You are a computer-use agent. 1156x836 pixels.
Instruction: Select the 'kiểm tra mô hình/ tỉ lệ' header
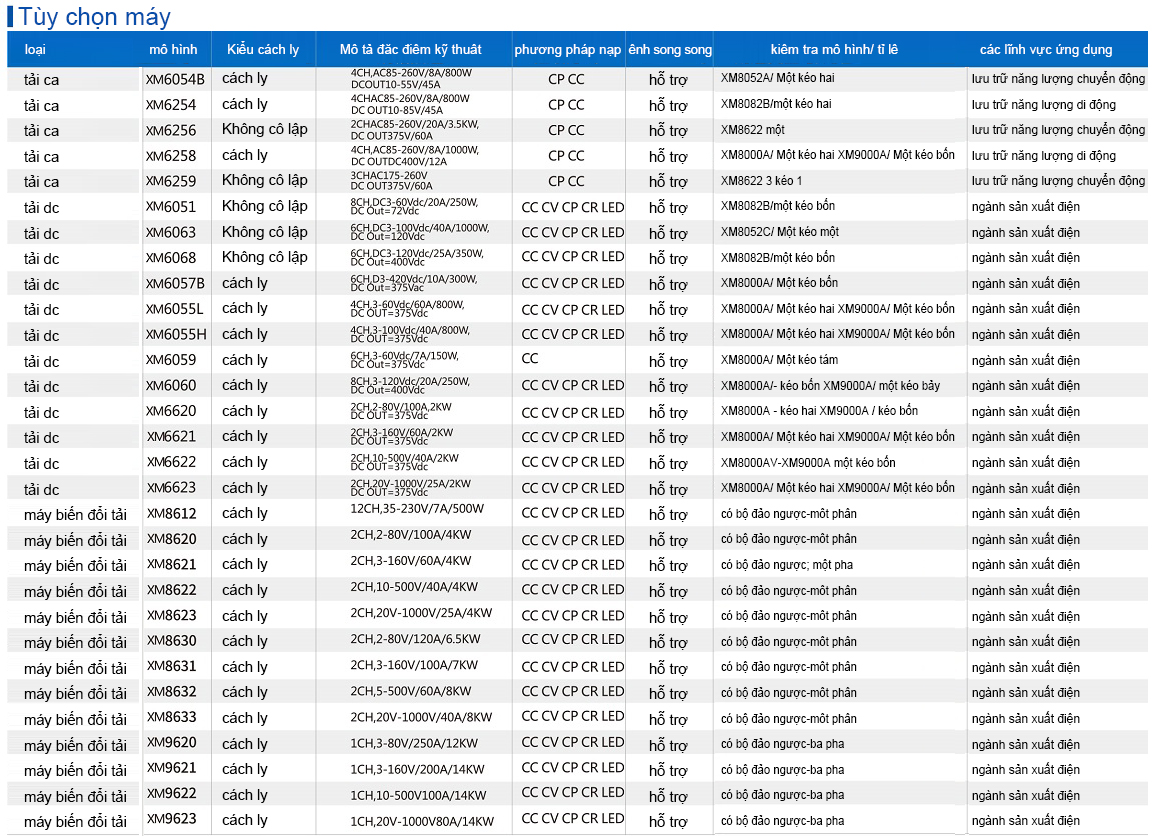(x=834, y=49)
